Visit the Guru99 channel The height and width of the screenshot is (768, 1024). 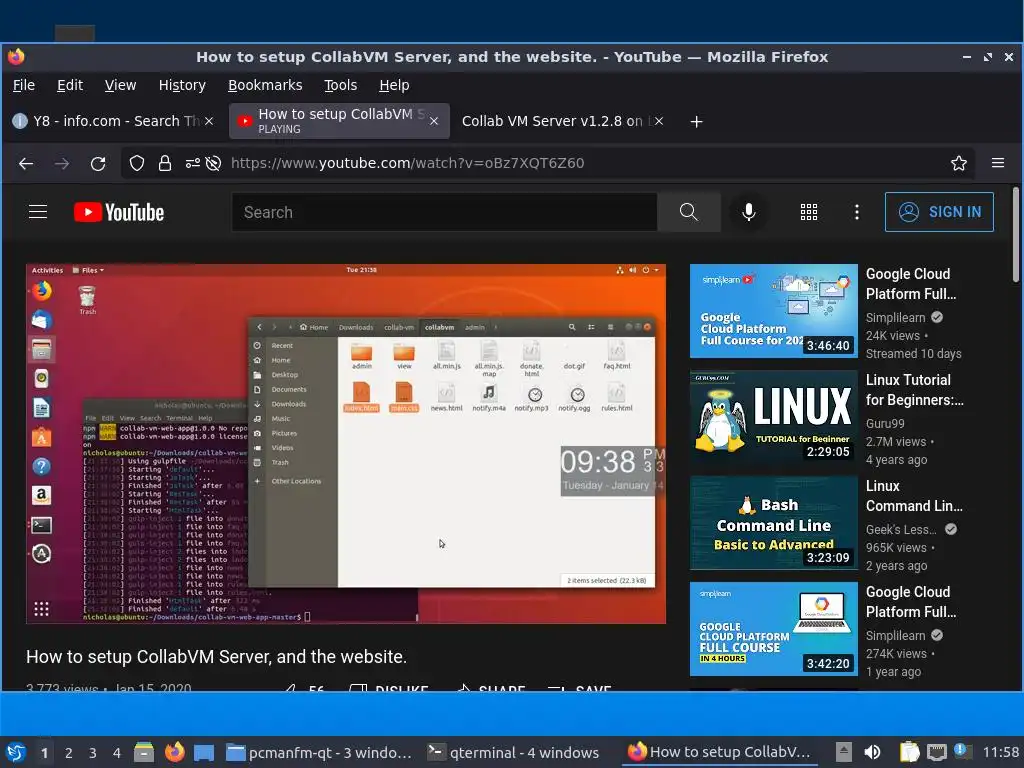click(885, 423)
